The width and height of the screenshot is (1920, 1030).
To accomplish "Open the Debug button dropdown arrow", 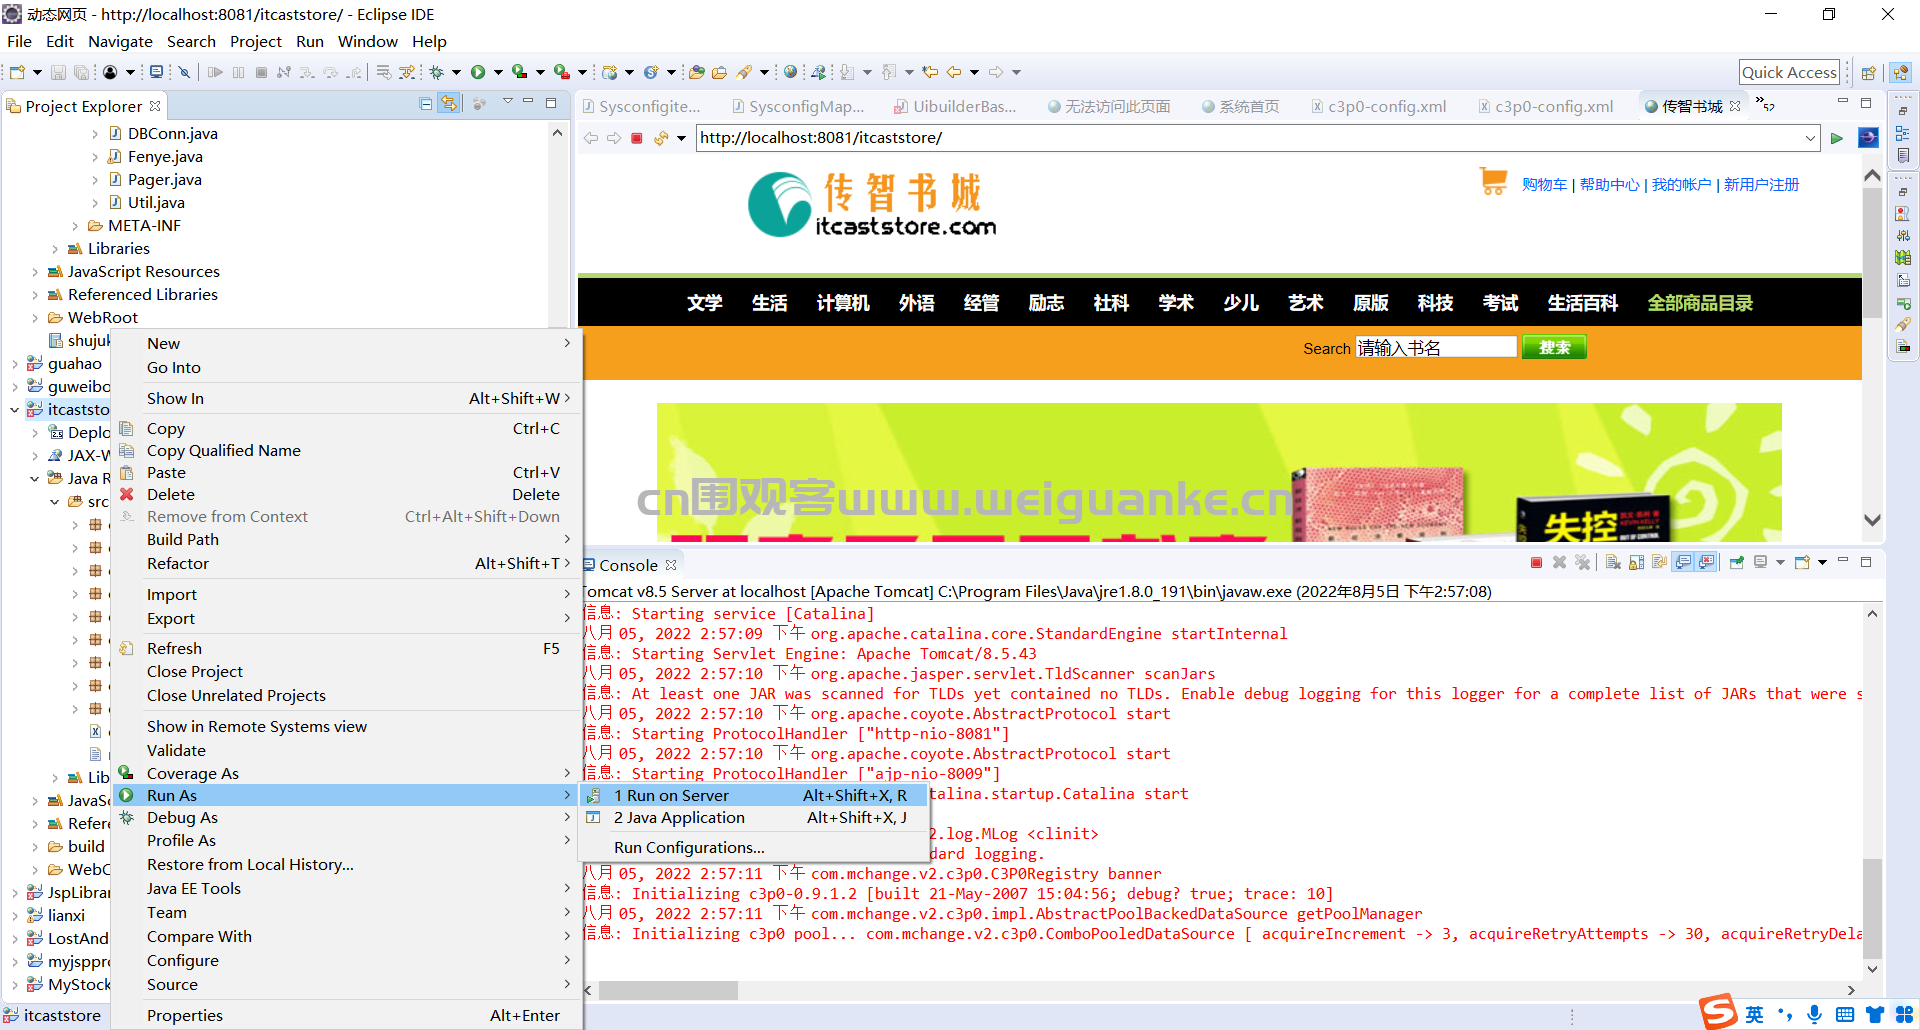I will [x=456, y=72].
